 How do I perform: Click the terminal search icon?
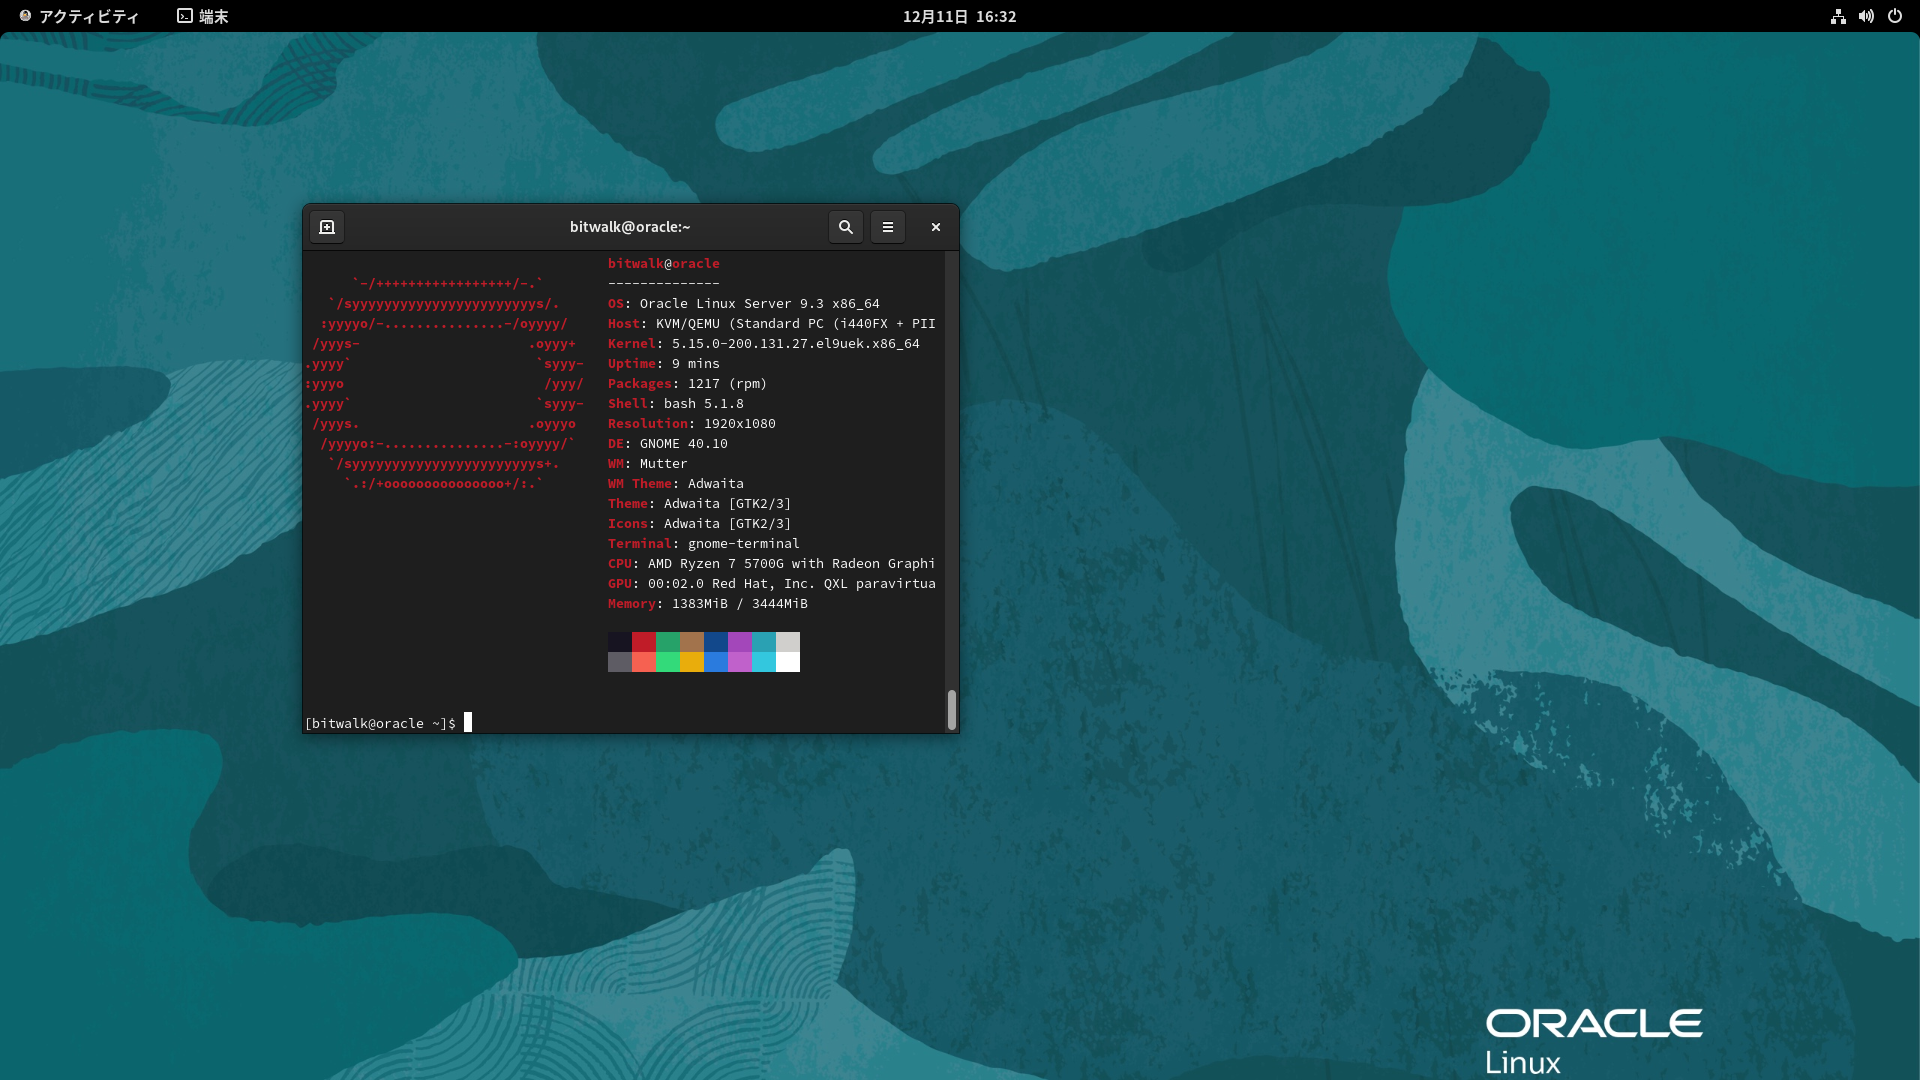(845, 227)
